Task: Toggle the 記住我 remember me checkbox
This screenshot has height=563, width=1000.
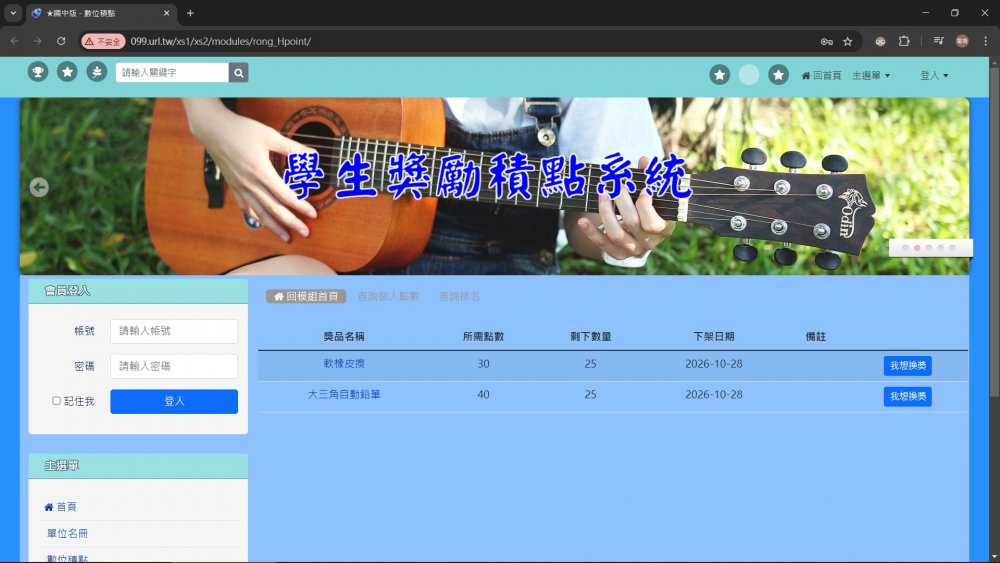Action: pos(57,401)
